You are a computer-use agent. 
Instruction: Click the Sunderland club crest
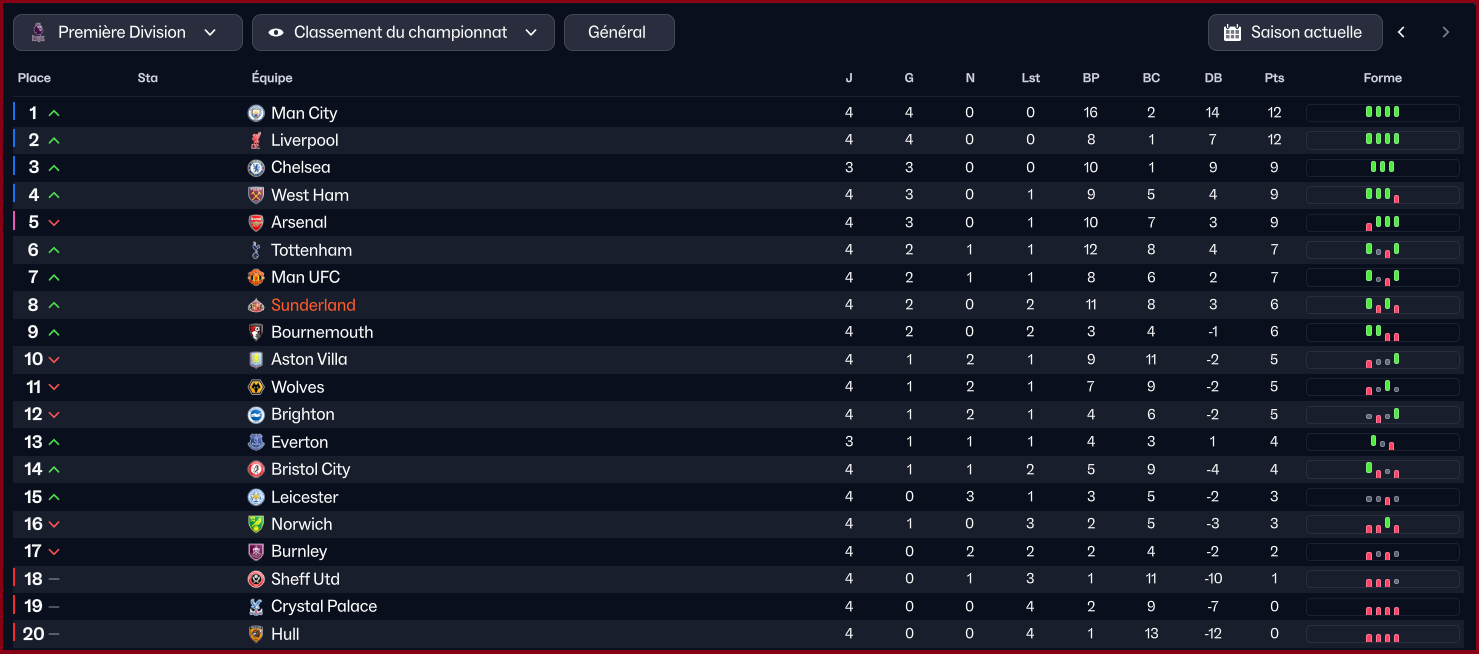pos(256,305)
